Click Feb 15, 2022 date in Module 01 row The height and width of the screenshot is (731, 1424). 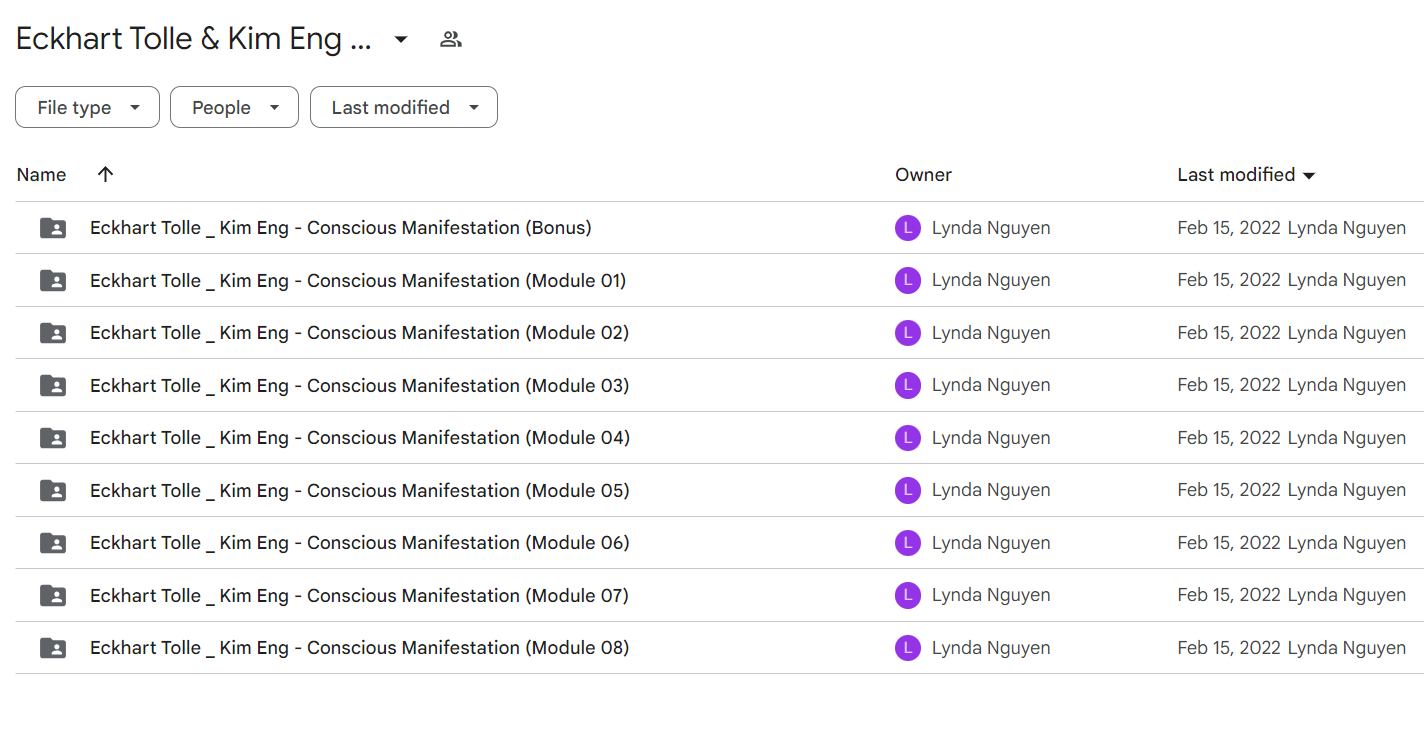pos(1229,281)
